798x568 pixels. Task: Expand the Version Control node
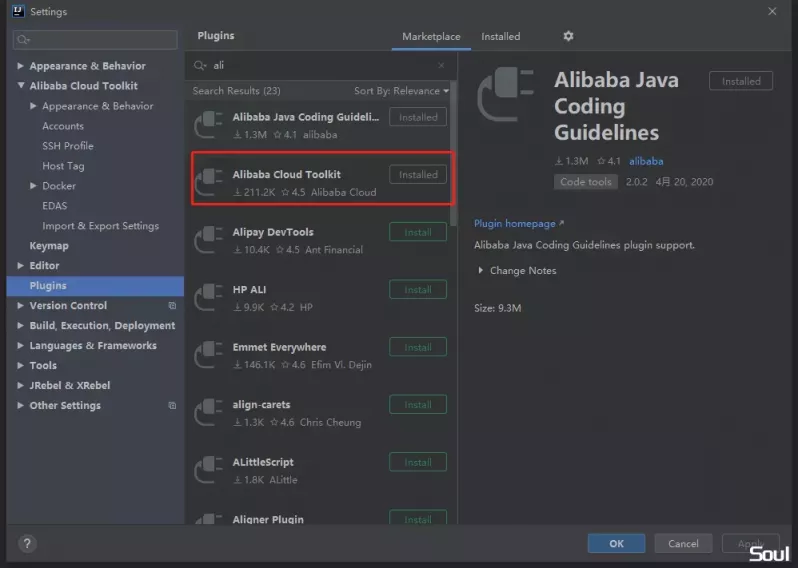point(20,305)
